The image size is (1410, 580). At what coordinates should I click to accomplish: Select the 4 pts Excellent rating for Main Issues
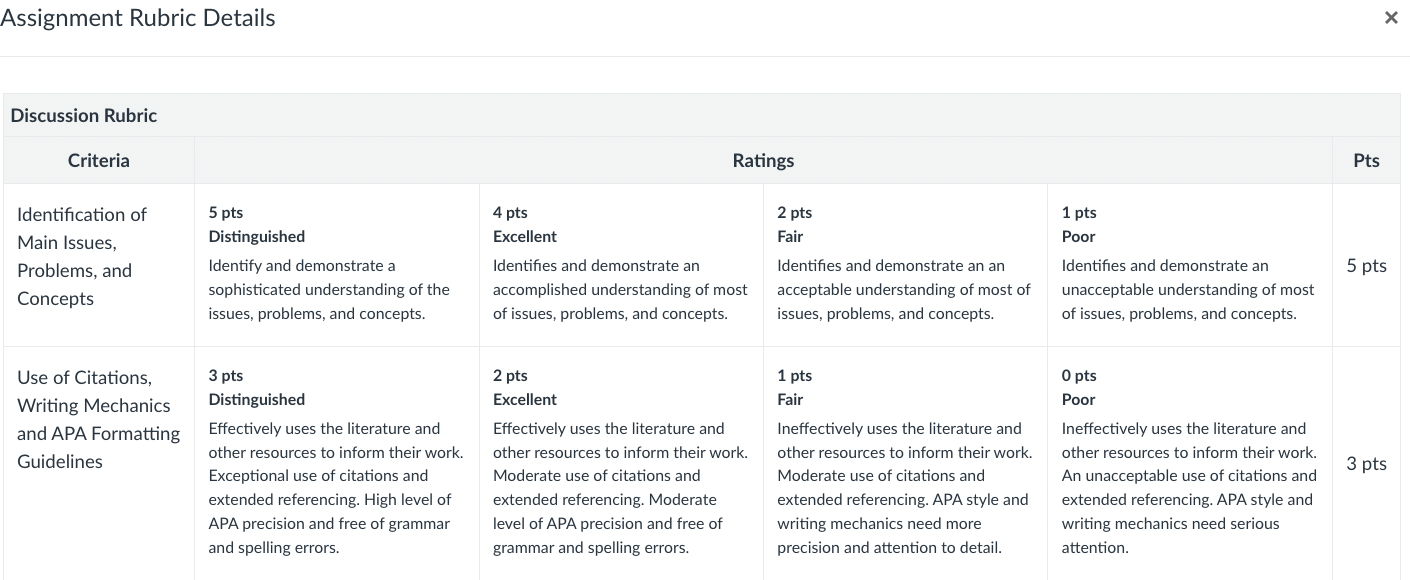tap(621, 265)
